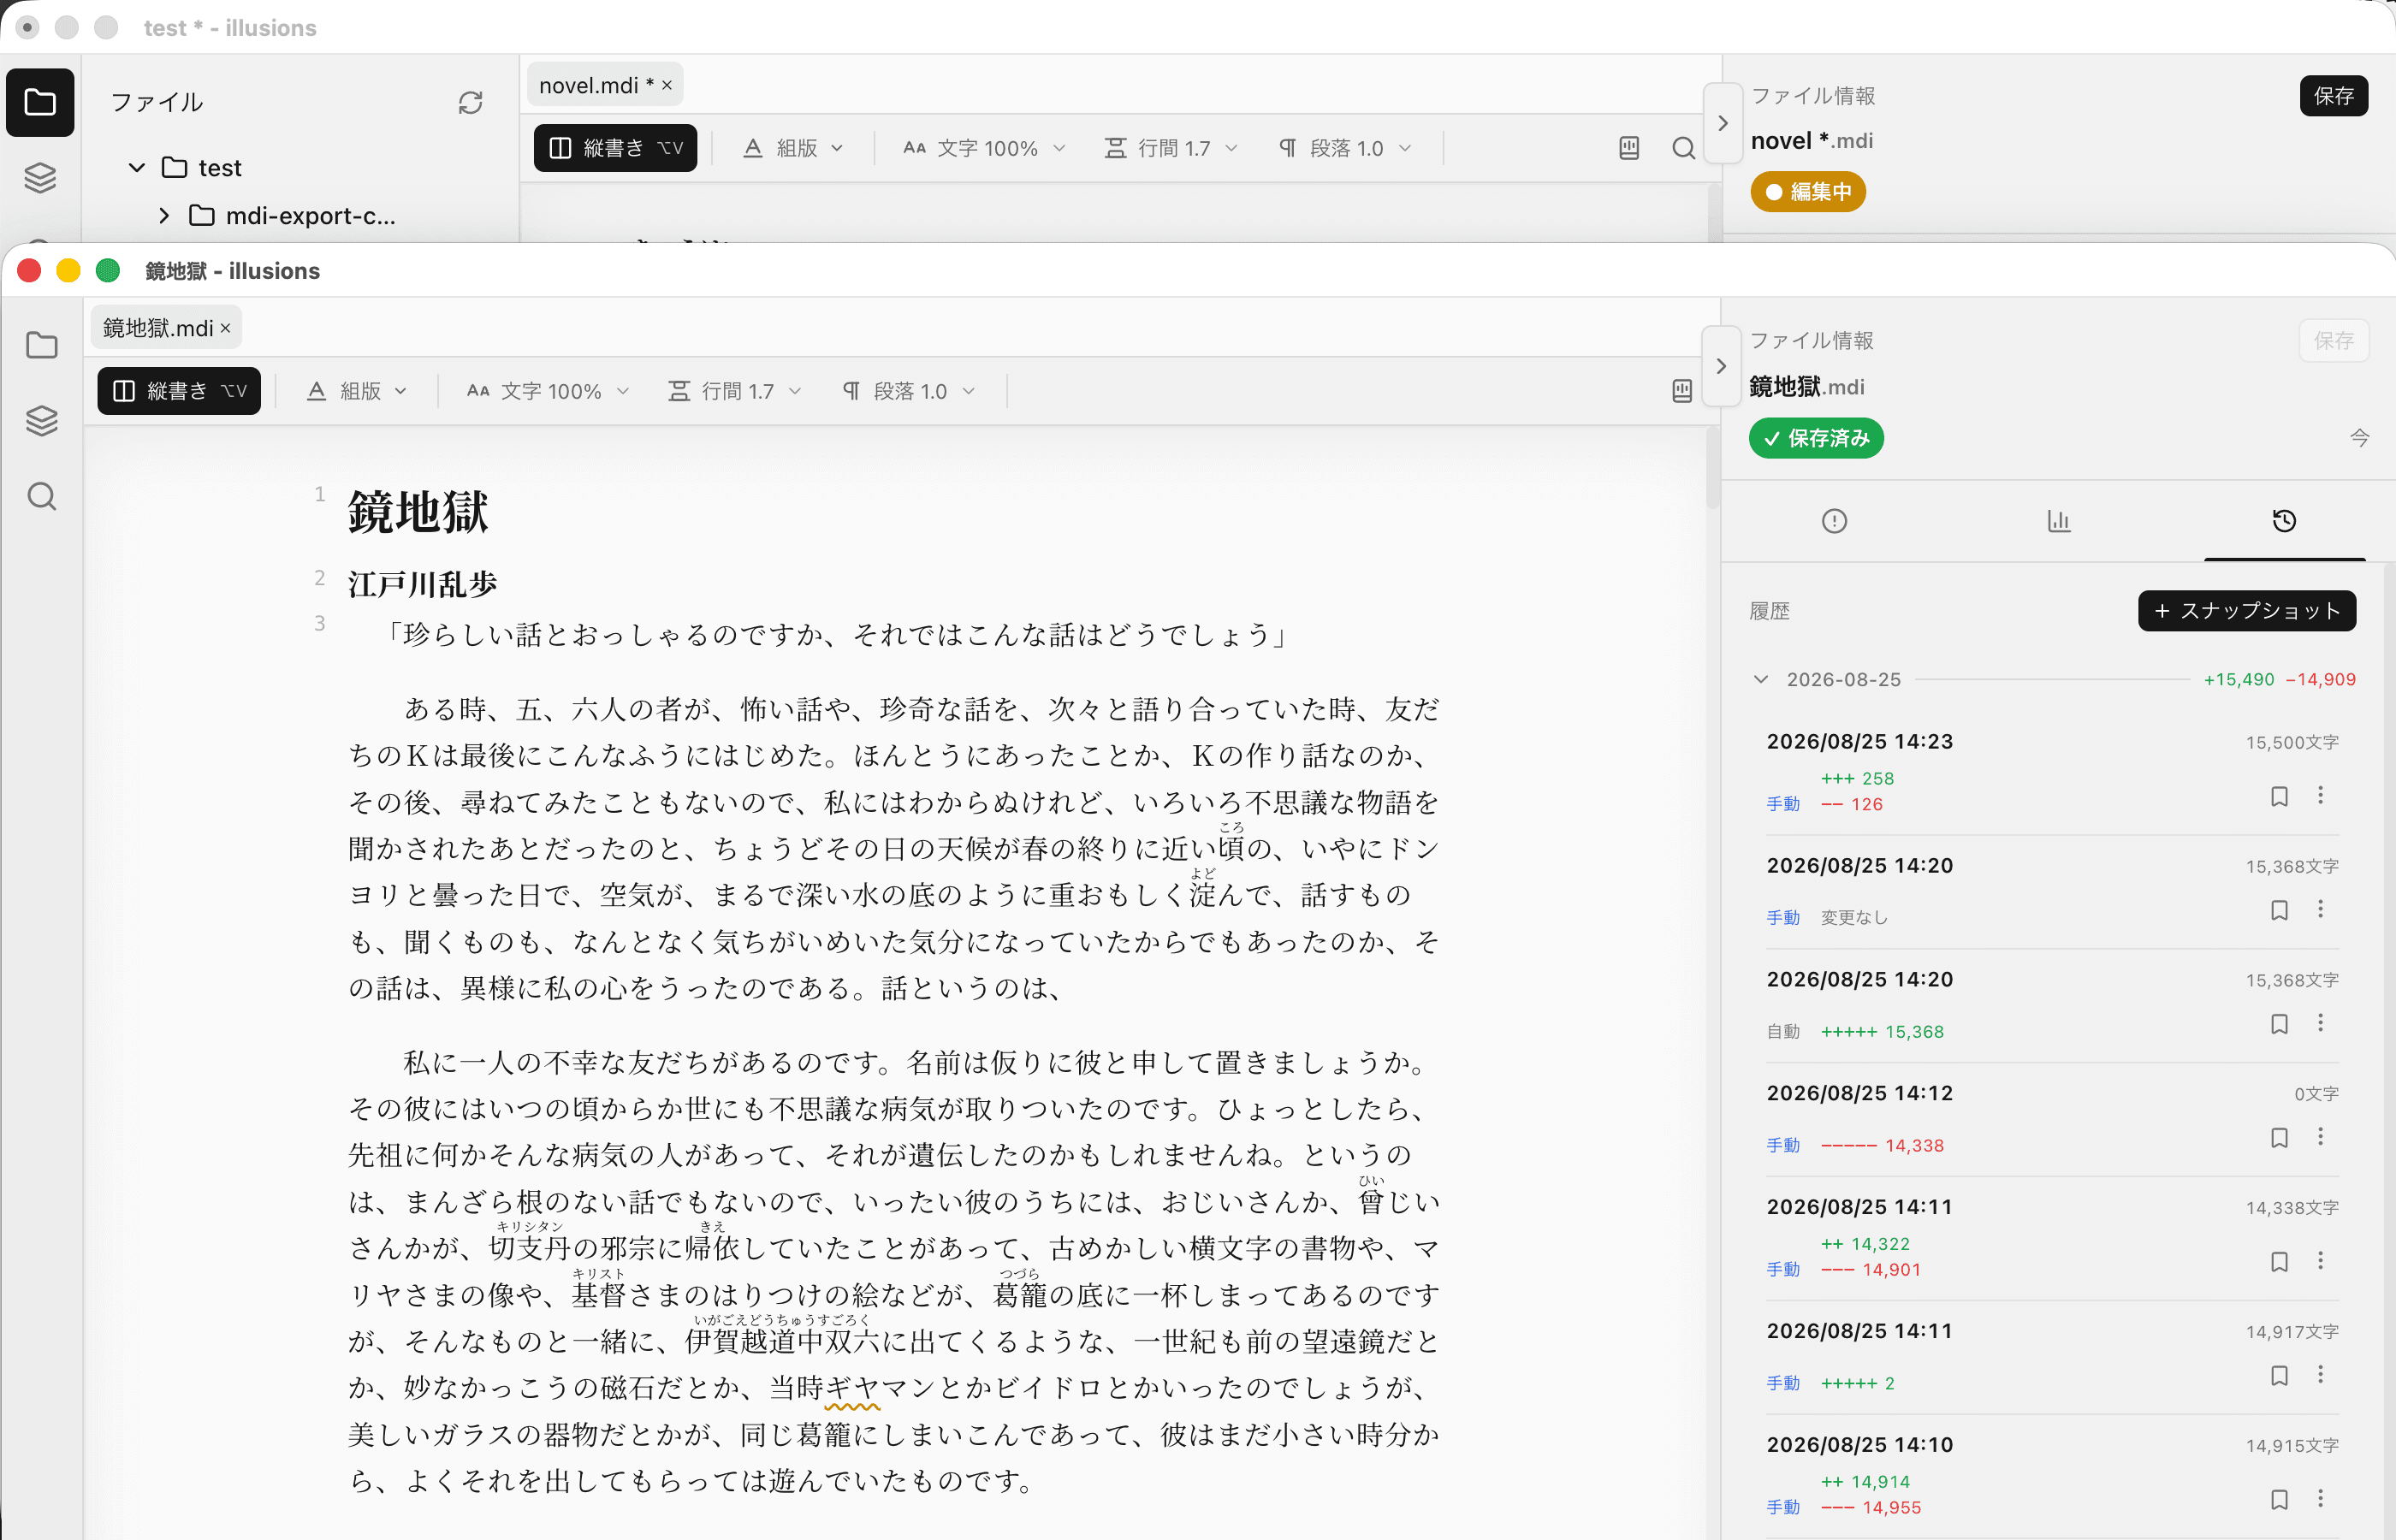This screenshot has height=1540, width=2396.
Task: Collapse the 鏡地獄 file info side panel
Action: click(x=1721, y=366)
